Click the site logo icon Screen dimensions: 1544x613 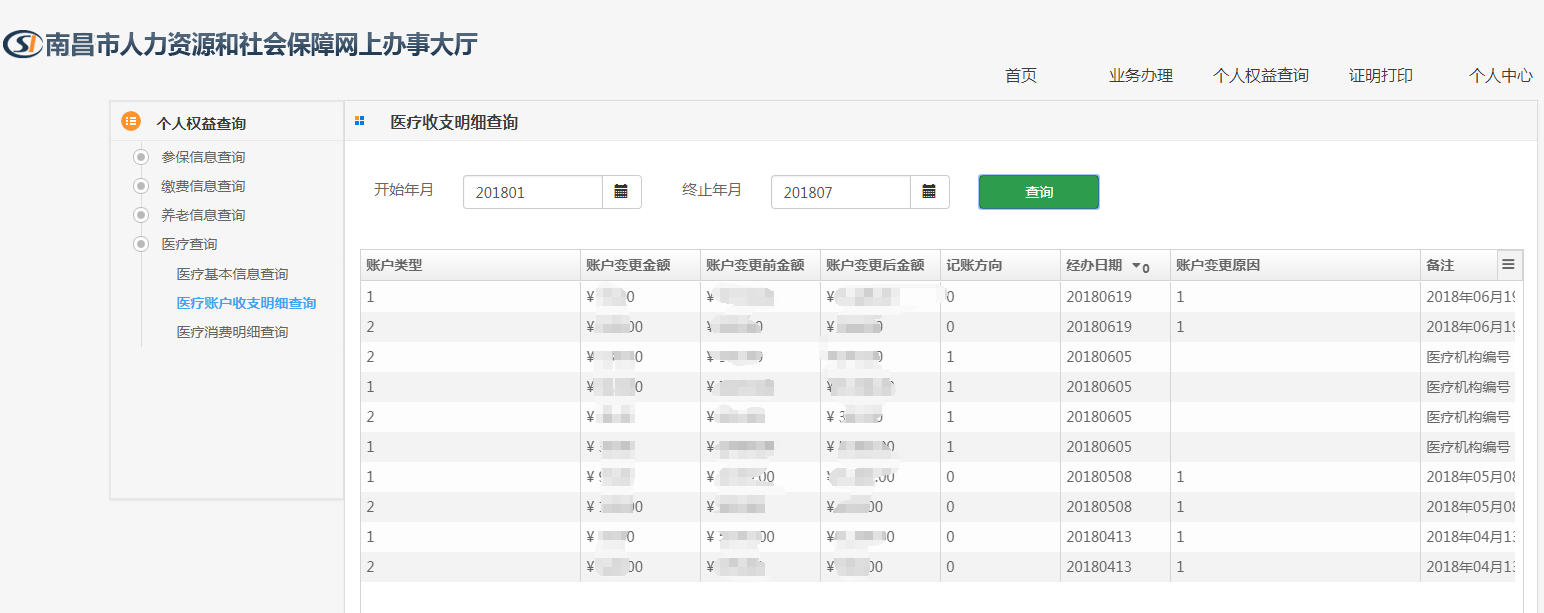(22, 45)
